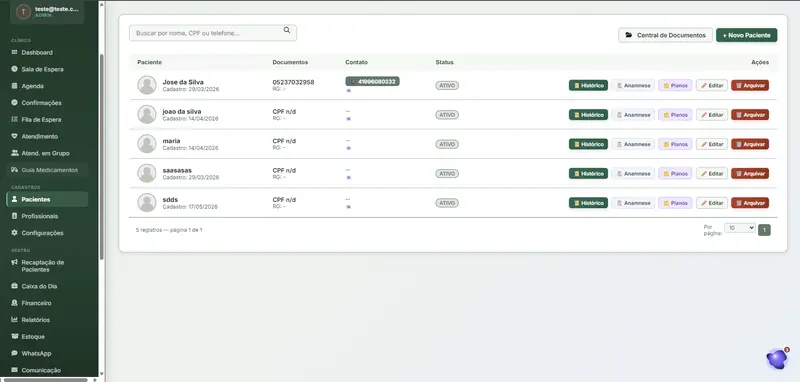
Task: Select Relatórios in the sidebar menu
Action: click(x=35, y=320)
